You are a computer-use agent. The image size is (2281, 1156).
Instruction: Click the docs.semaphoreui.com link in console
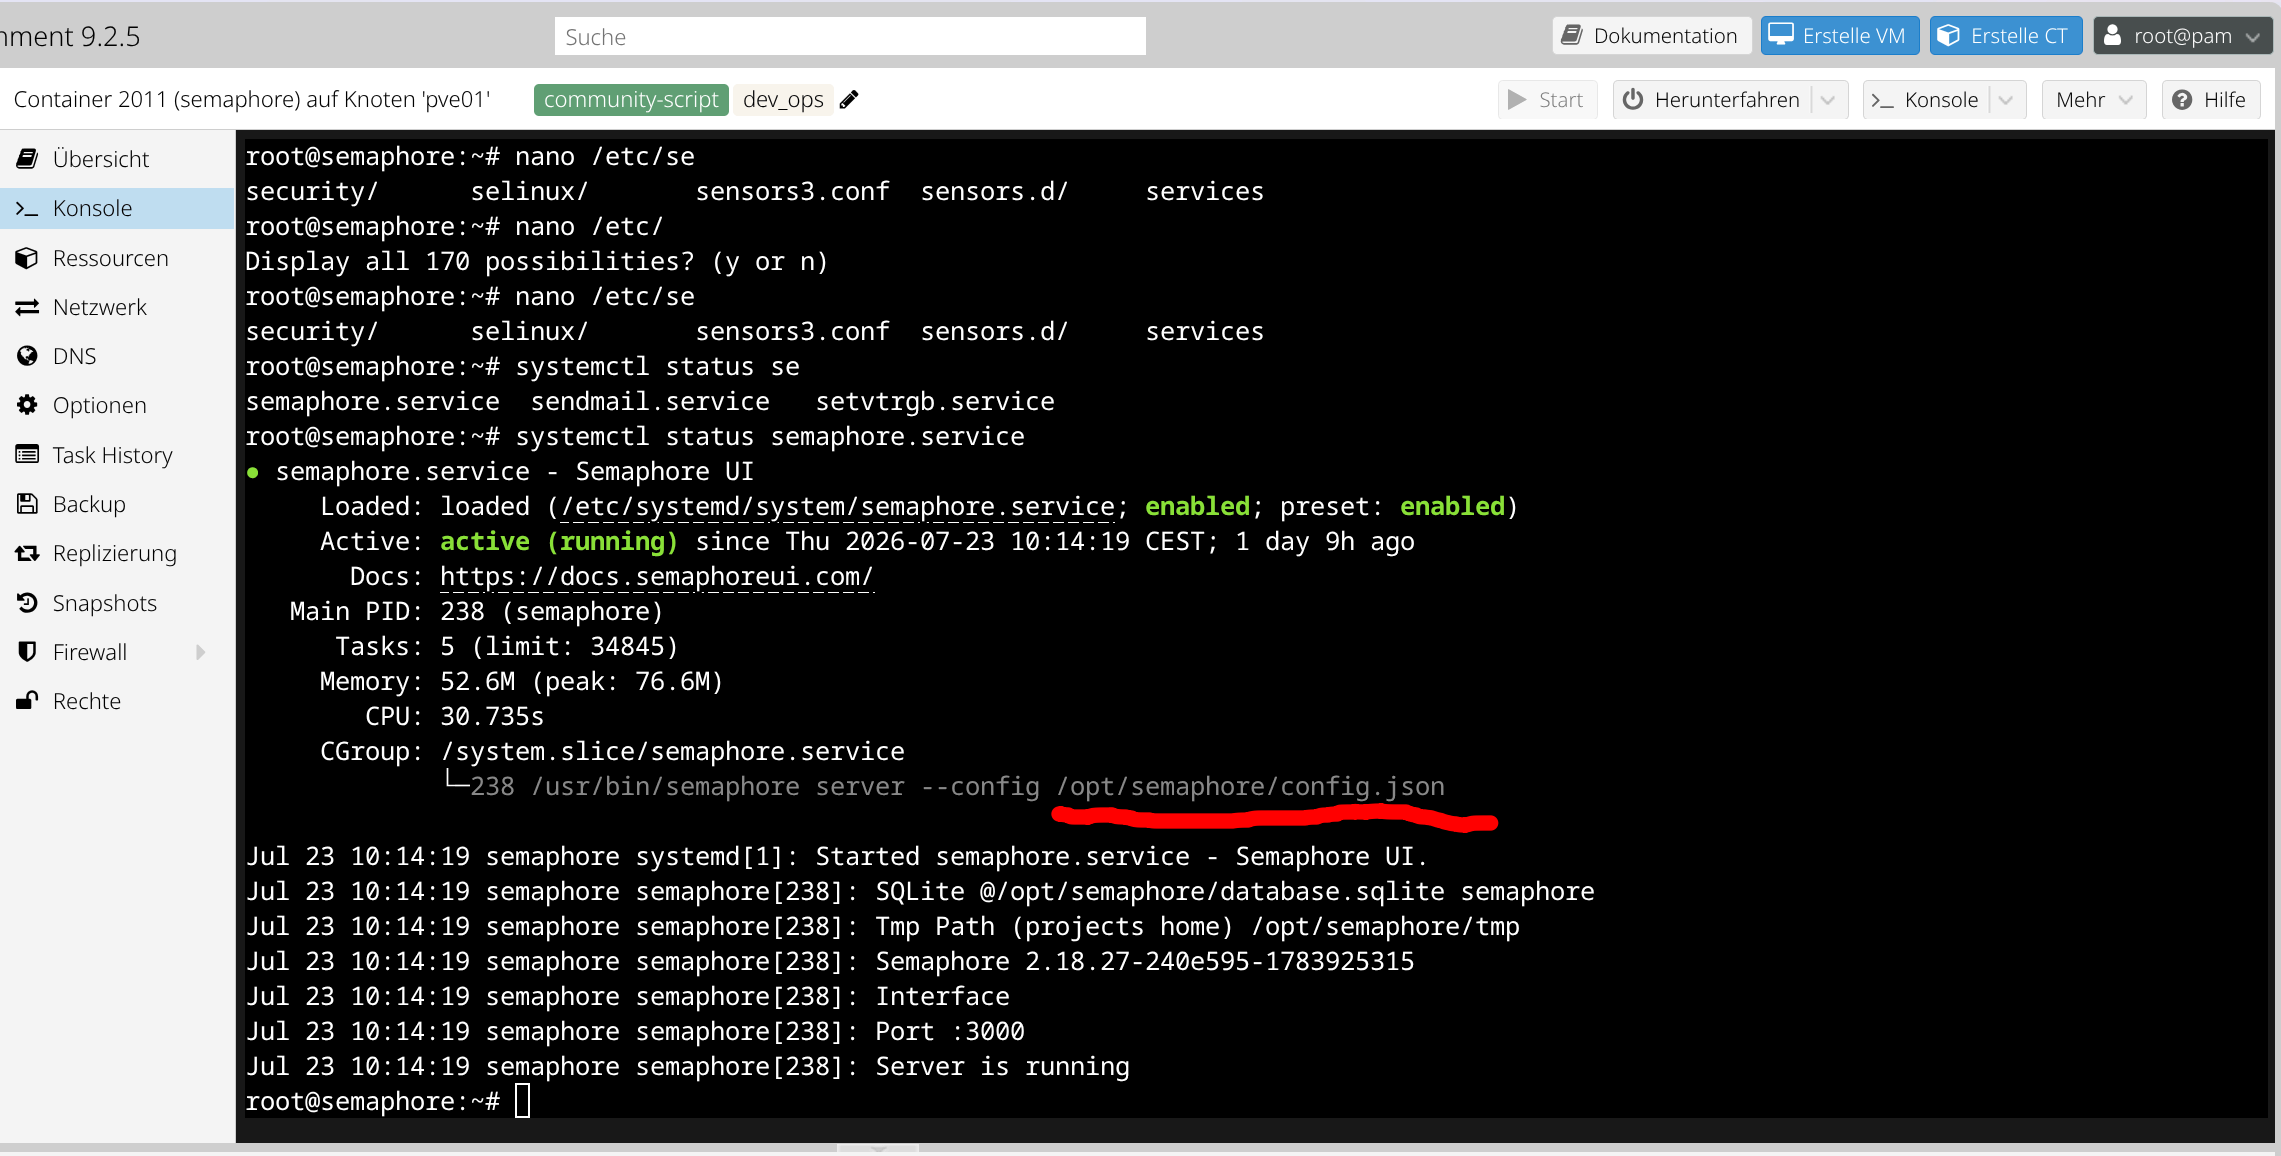click(657, 577)
